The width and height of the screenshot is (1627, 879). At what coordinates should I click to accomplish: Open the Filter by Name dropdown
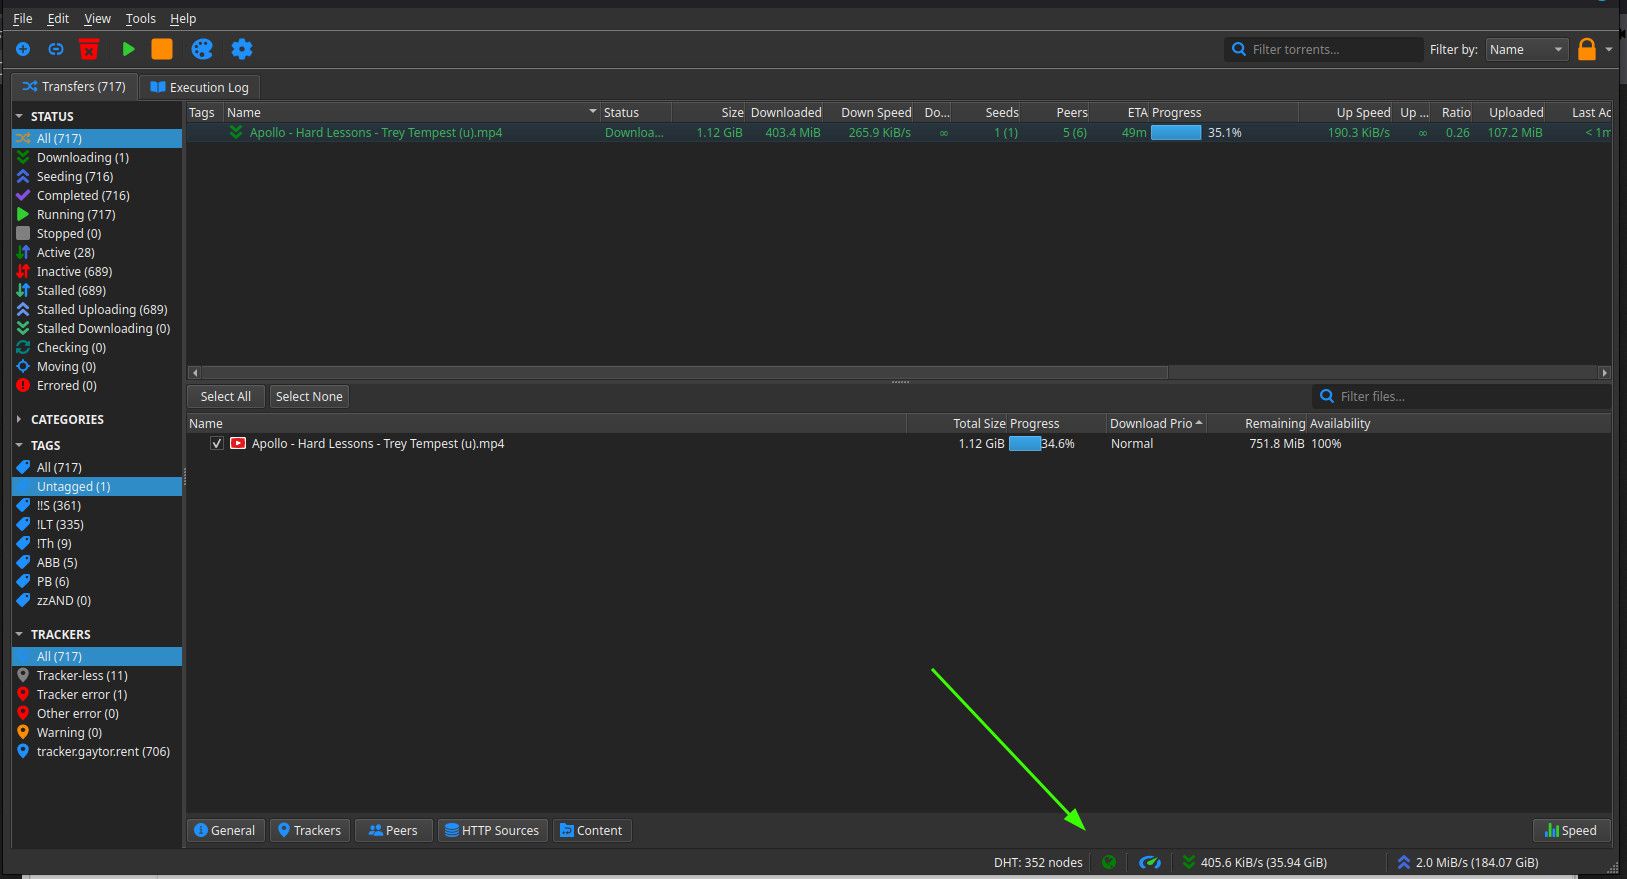pyautogui.click(x=1526, y=49)
